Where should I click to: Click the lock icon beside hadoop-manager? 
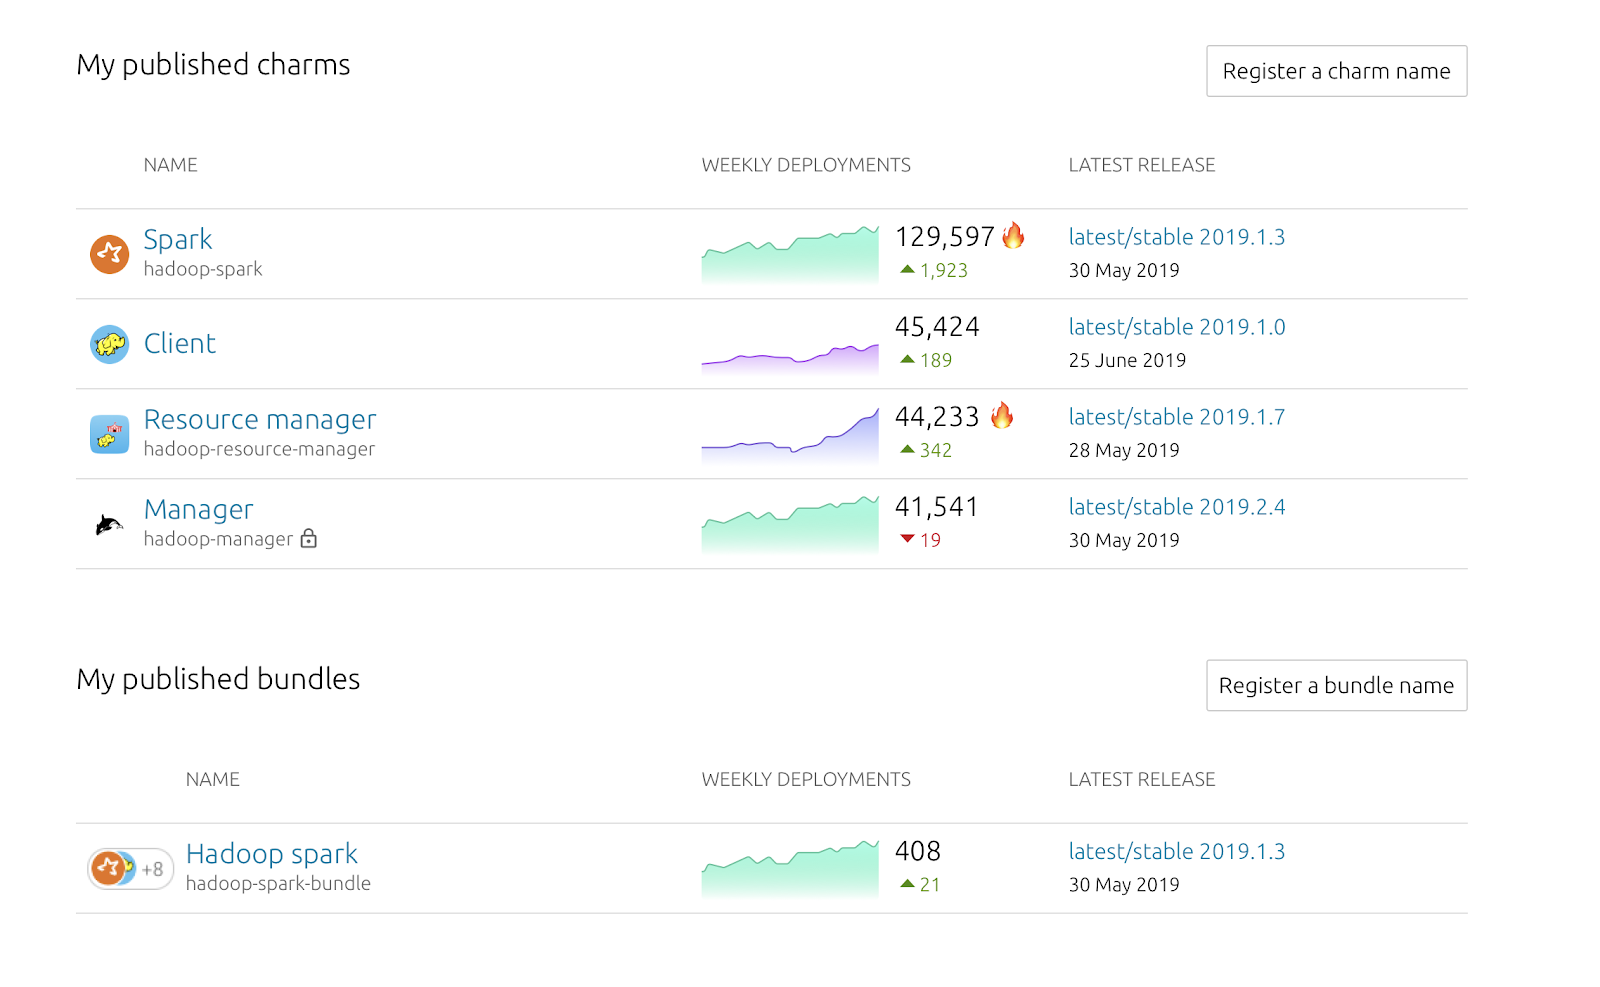click(x=309, y=539)
